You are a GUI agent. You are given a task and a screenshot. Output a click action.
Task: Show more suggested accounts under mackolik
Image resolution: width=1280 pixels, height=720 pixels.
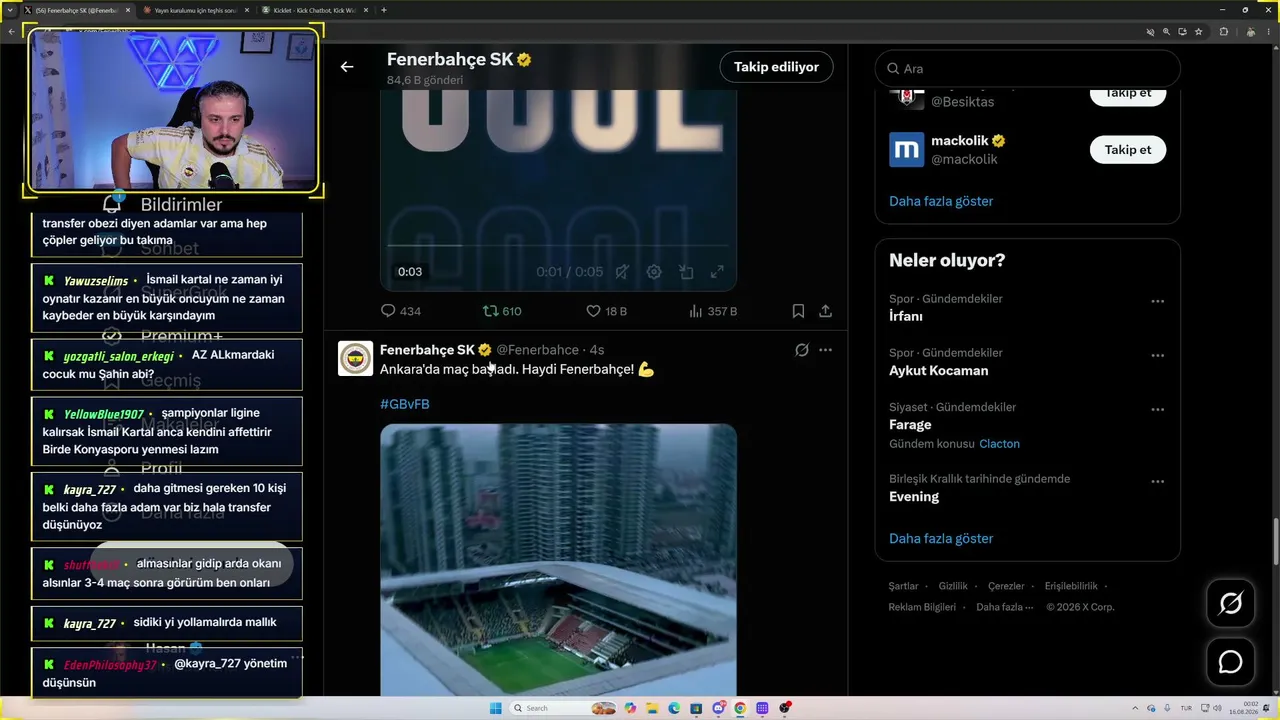[x=941, y=201]
